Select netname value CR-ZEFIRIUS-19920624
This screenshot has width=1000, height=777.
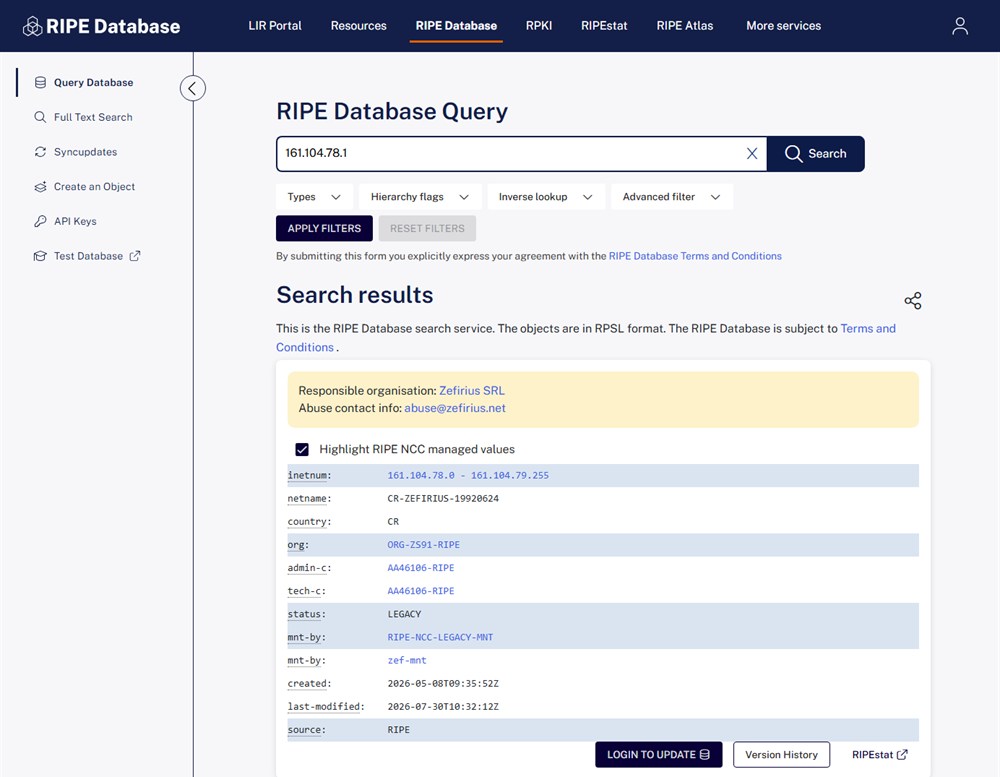tap(443, 498)
